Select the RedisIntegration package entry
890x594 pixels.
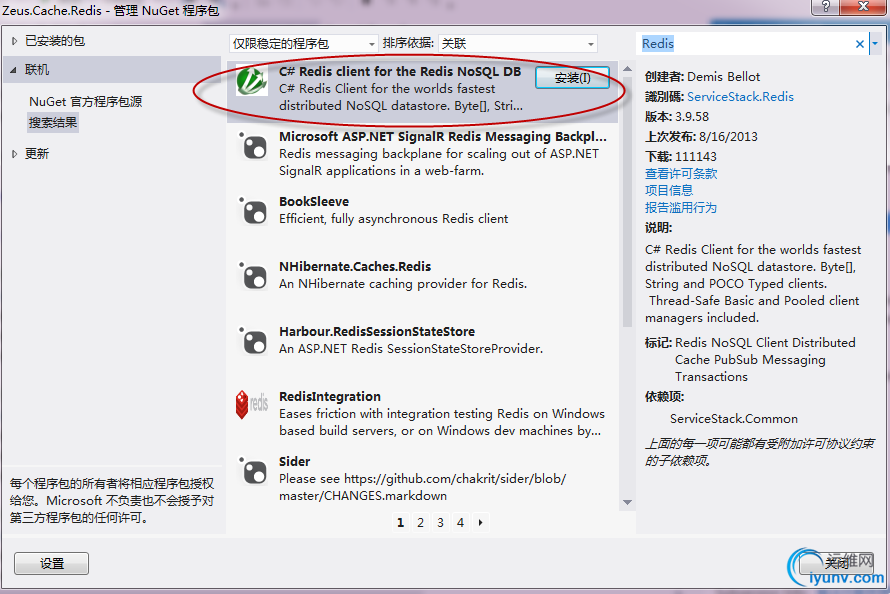point(423,414)
